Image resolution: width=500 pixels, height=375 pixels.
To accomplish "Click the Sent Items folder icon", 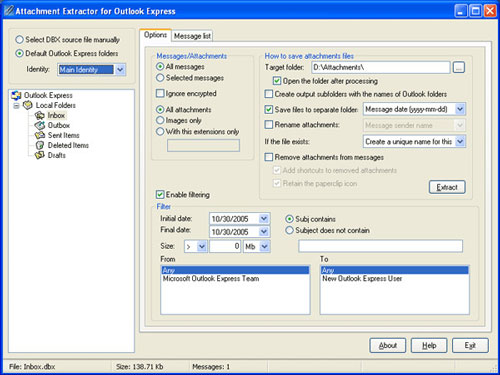I will pos(40,135).
